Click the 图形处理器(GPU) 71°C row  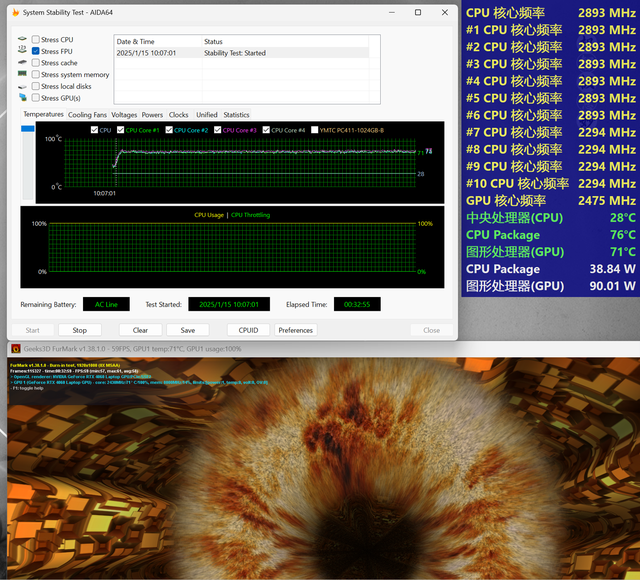551,252
